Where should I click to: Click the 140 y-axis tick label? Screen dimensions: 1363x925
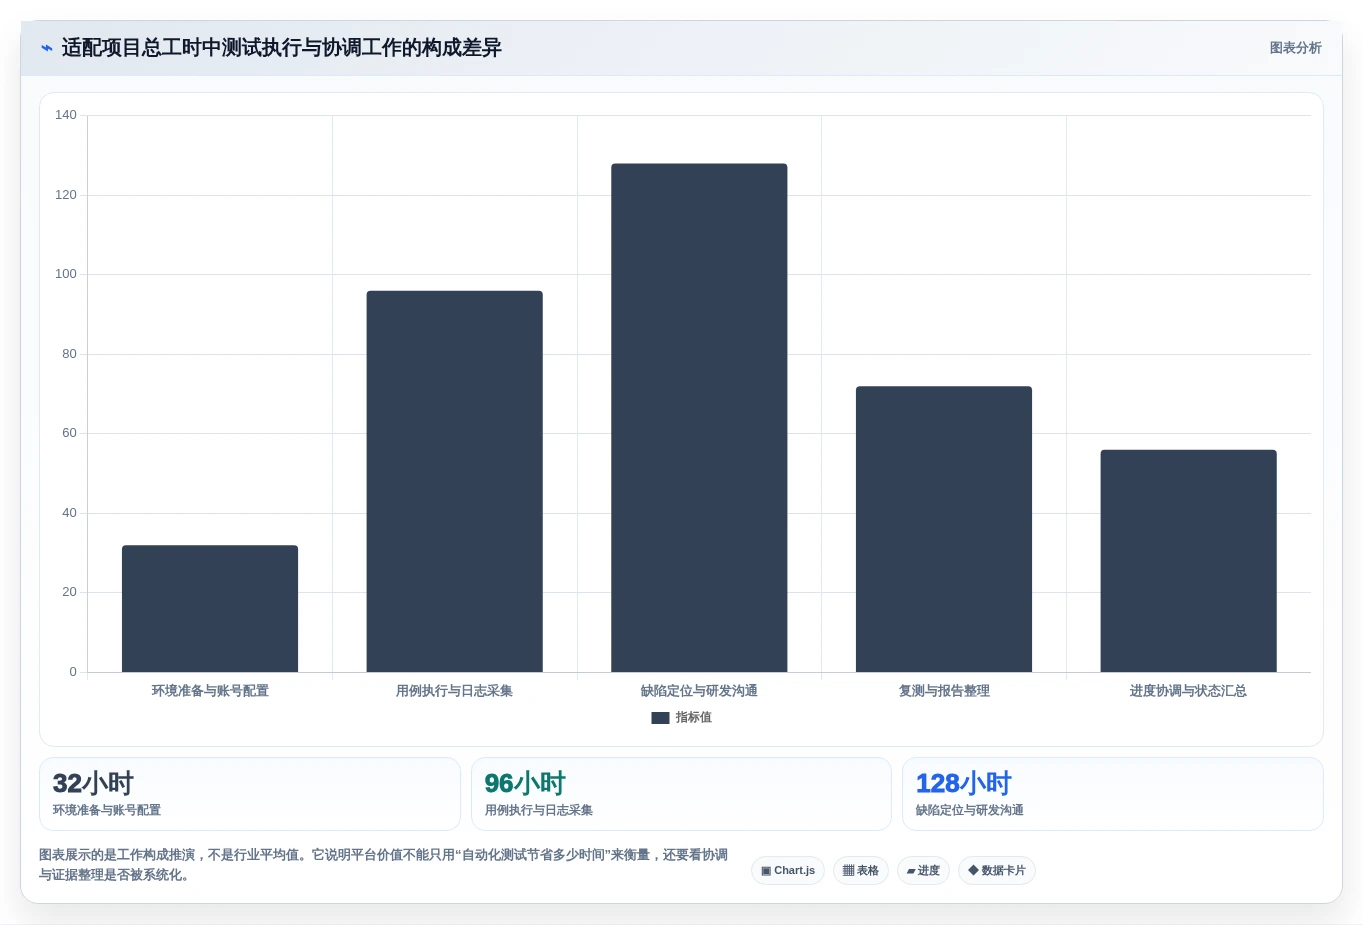[66, 115]
